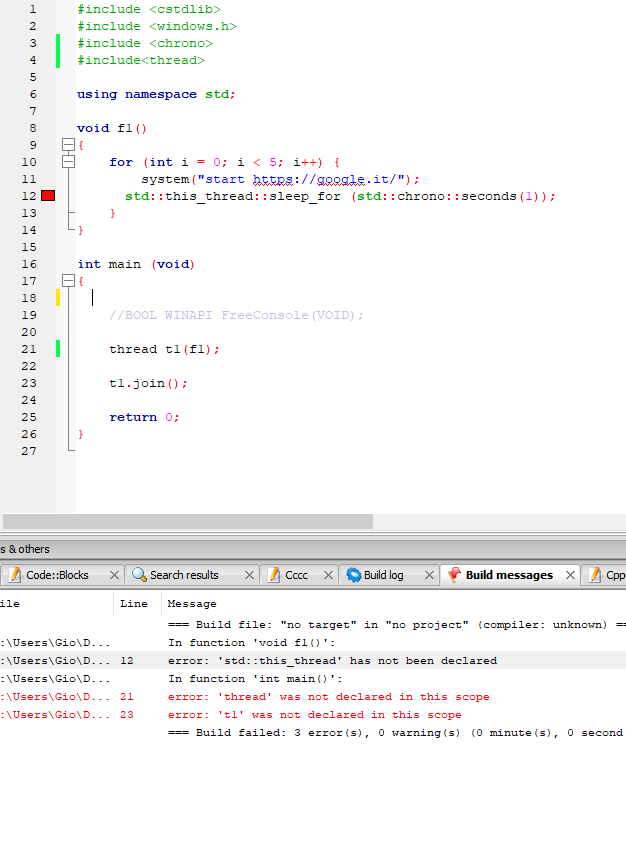Click the Build failed summary line

(x=396, y=733)
